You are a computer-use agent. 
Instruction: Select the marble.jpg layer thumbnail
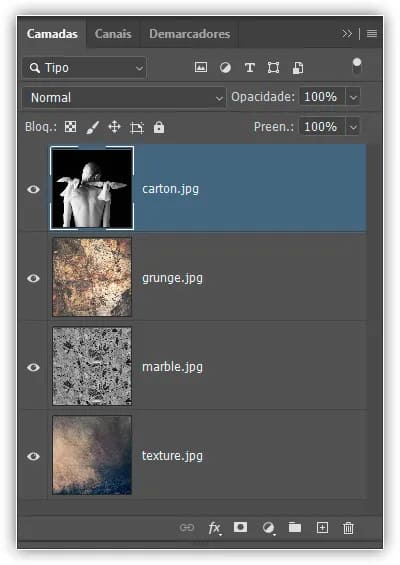pos(92,366)
